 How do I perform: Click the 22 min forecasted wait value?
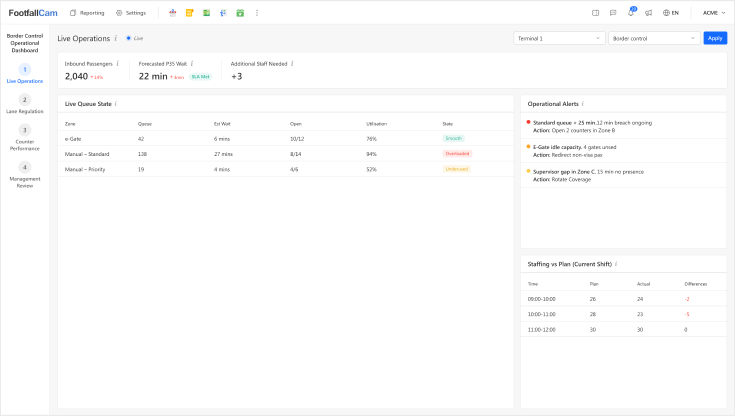coord(153,76)
